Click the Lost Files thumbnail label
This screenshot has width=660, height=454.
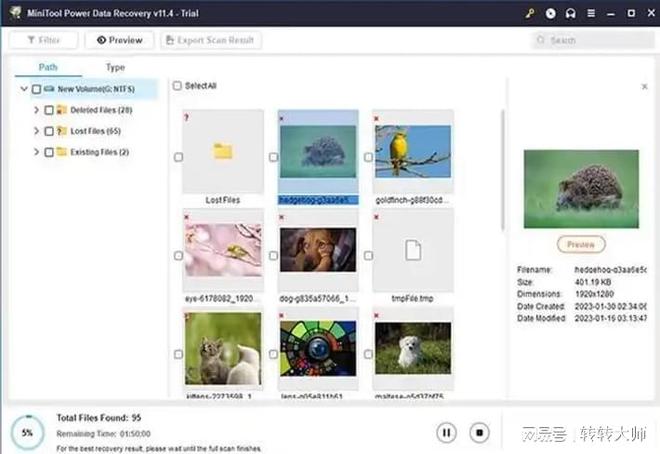[x=223, y=200]
